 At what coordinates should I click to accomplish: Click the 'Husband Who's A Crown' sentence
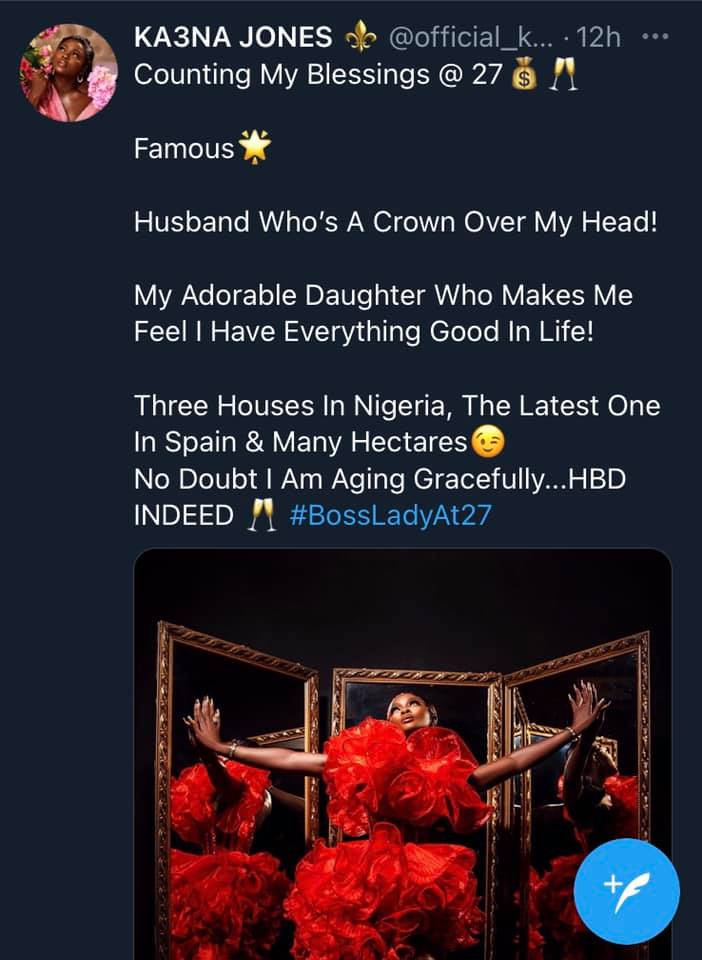click(x=396, y=222)
